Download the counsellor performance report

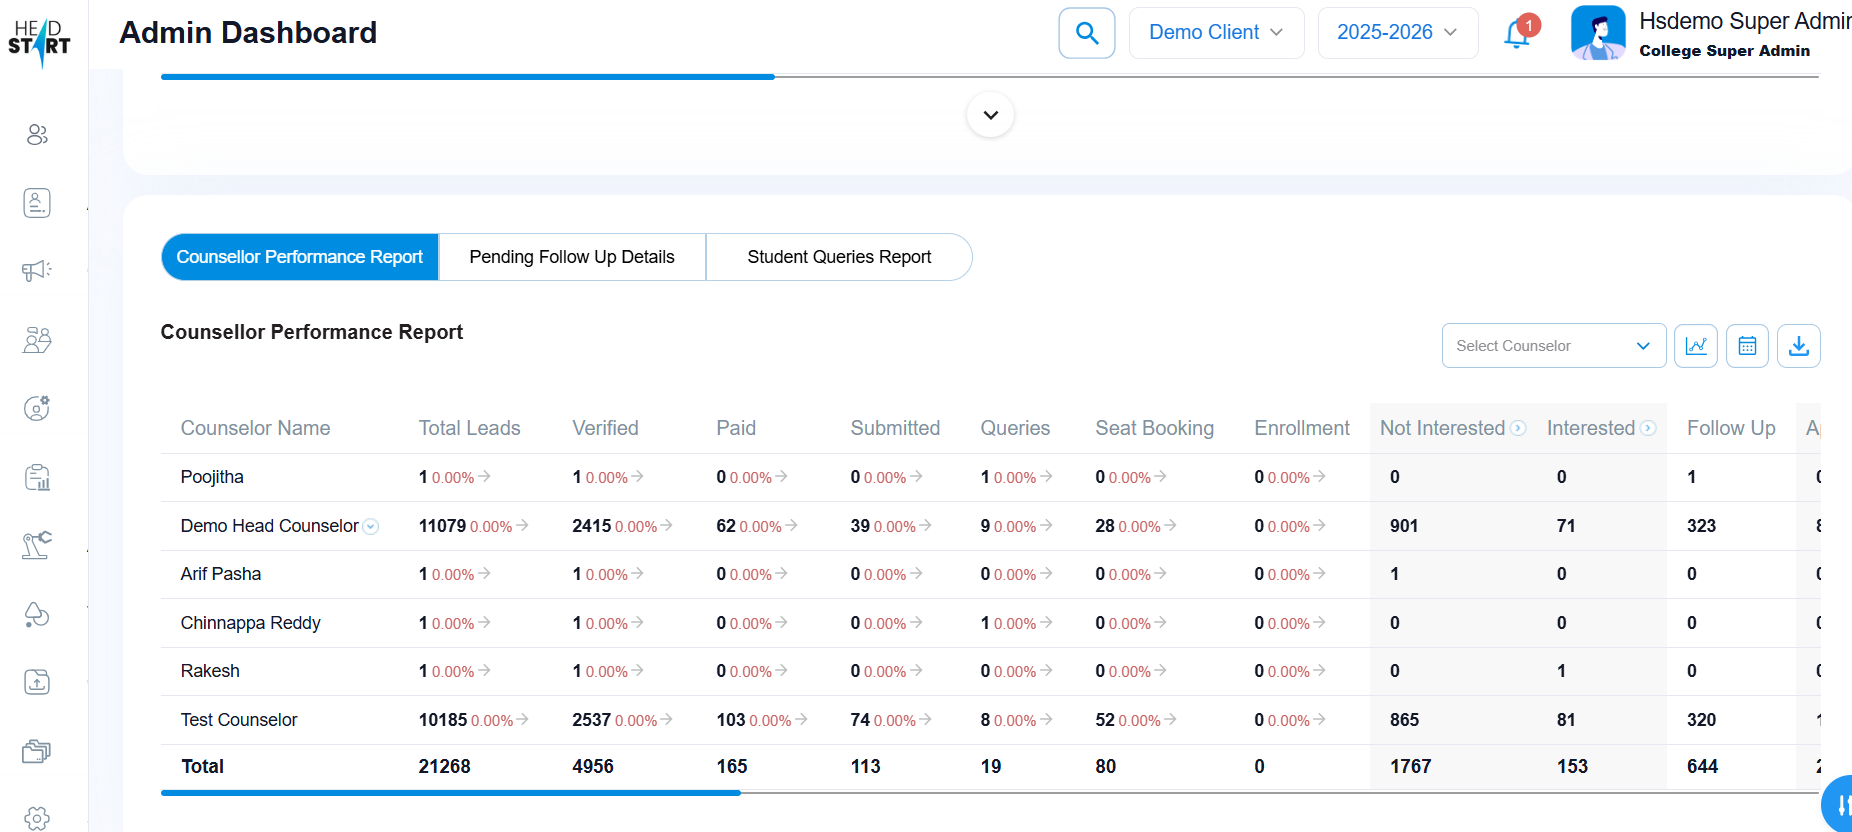[x=1798, y=346]
